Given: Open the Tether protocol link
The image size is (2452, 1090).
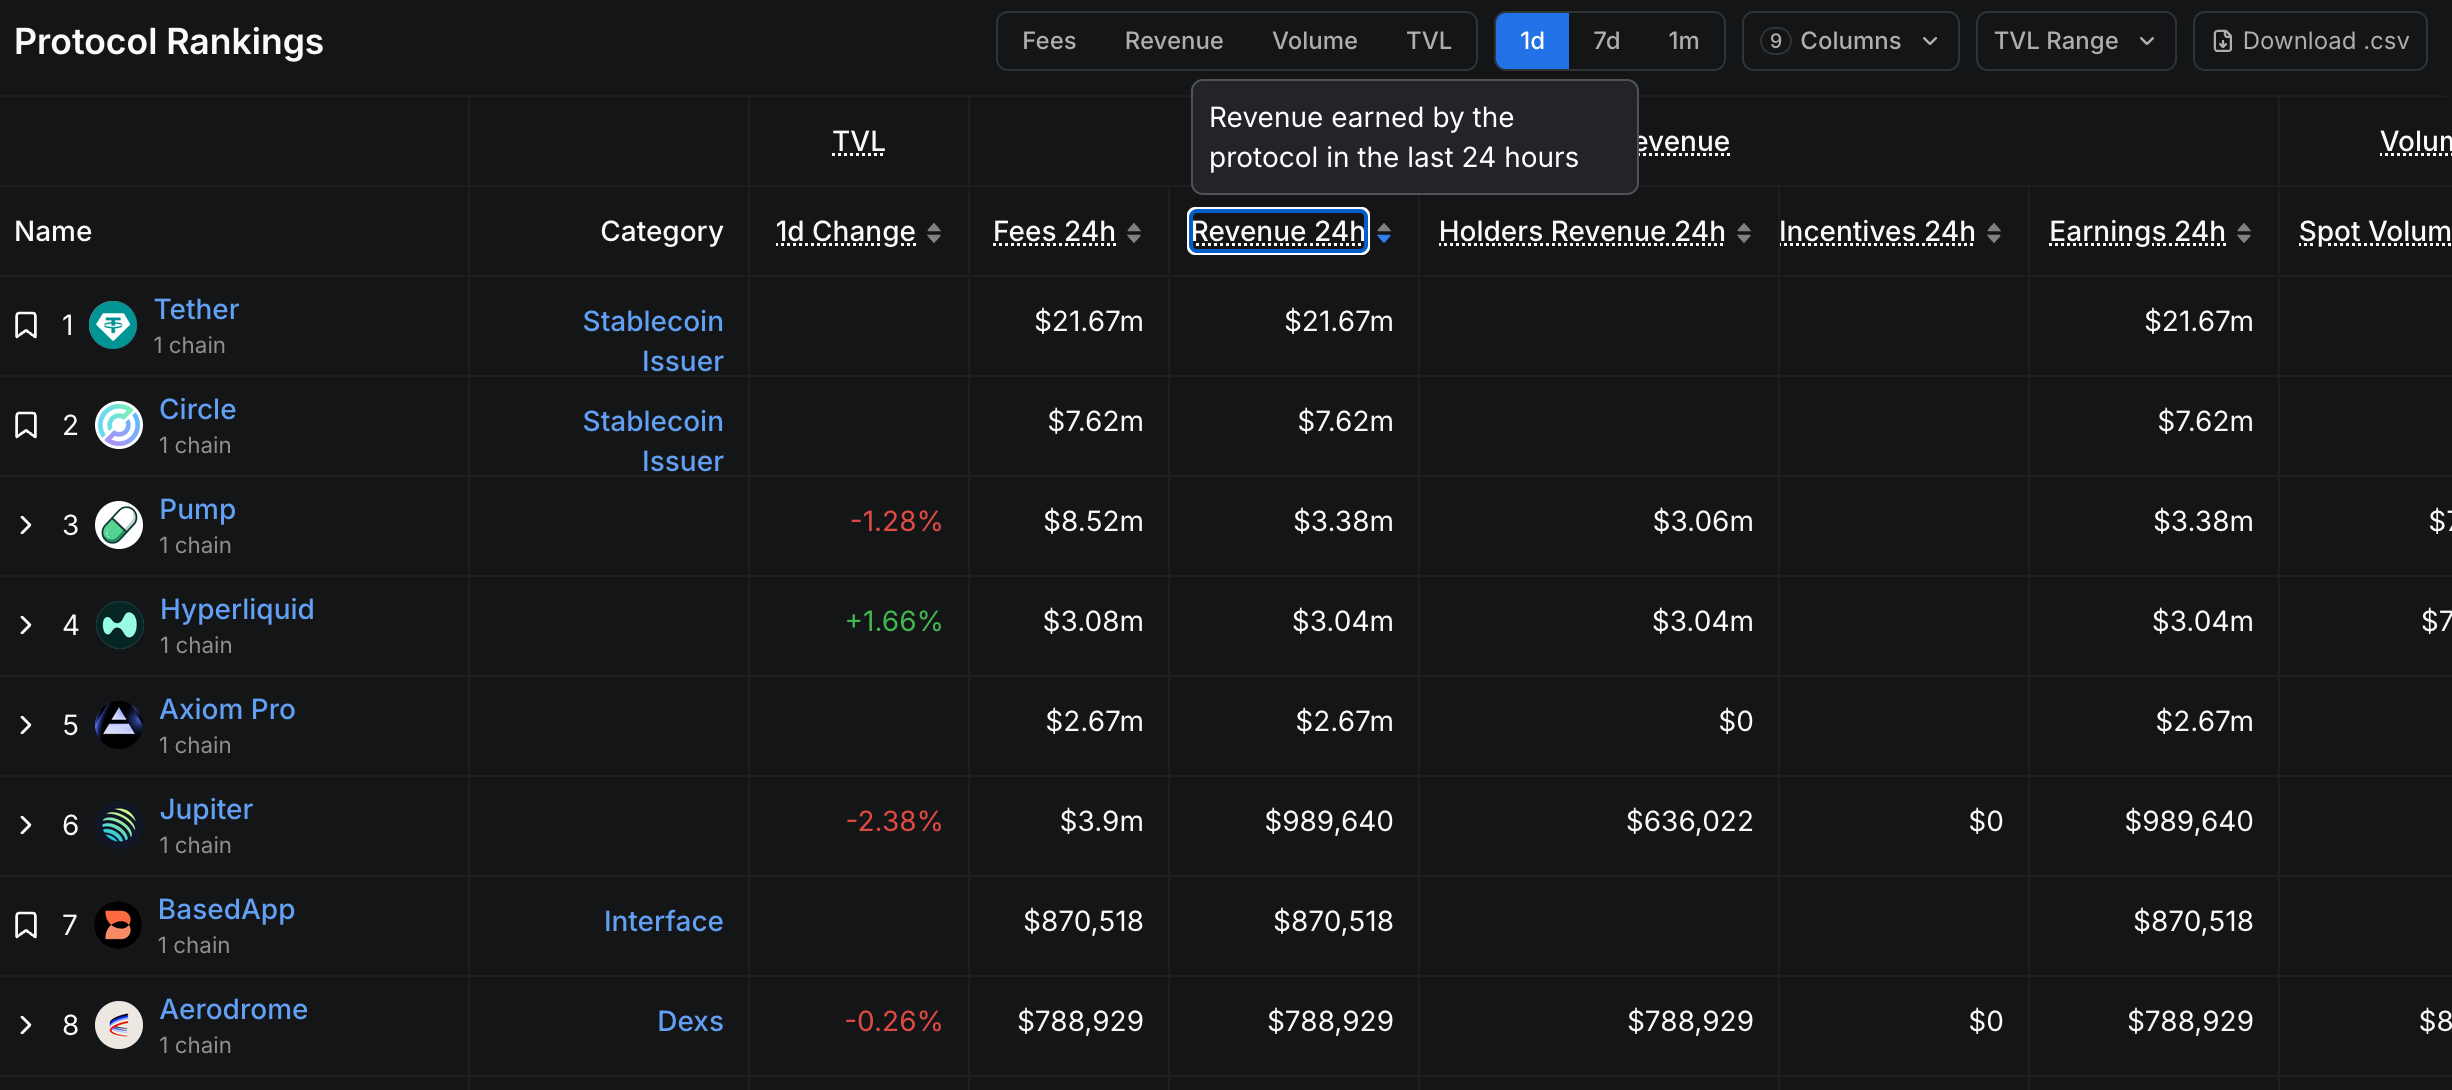Looking at the screenshot, I should pos(197,309).
